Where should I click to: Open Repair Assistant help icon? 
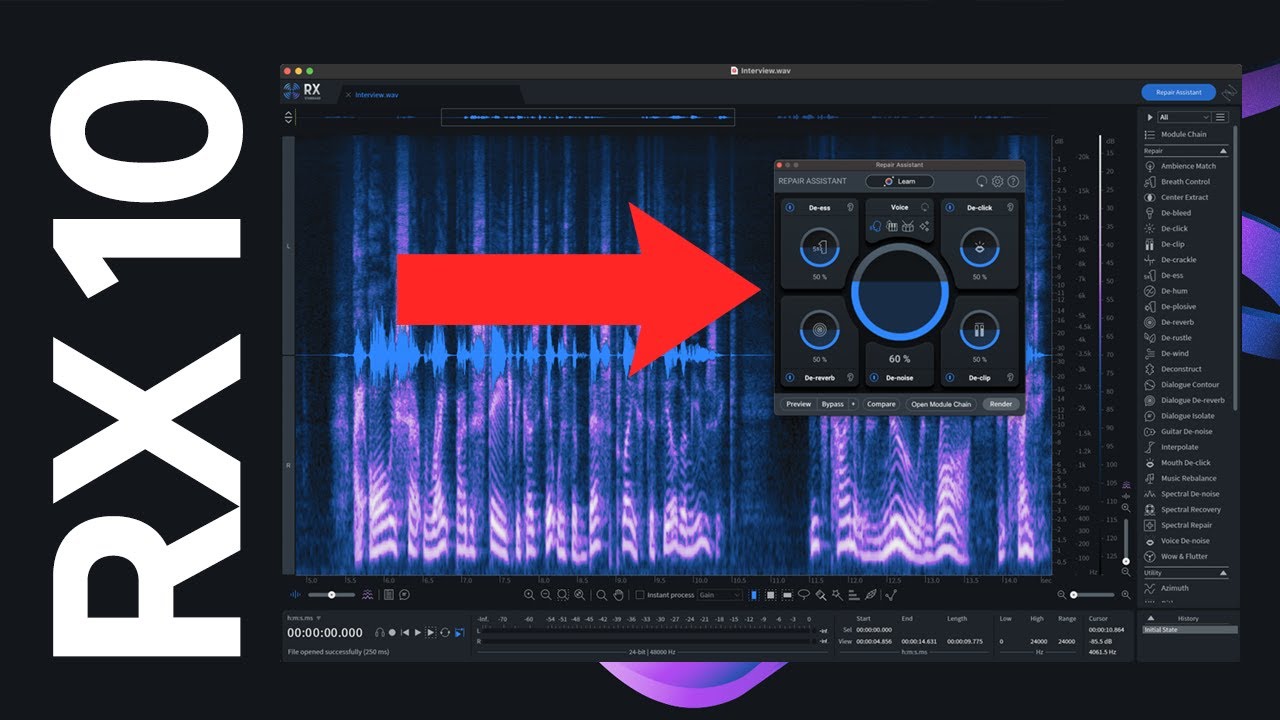tap(1013, 181)
